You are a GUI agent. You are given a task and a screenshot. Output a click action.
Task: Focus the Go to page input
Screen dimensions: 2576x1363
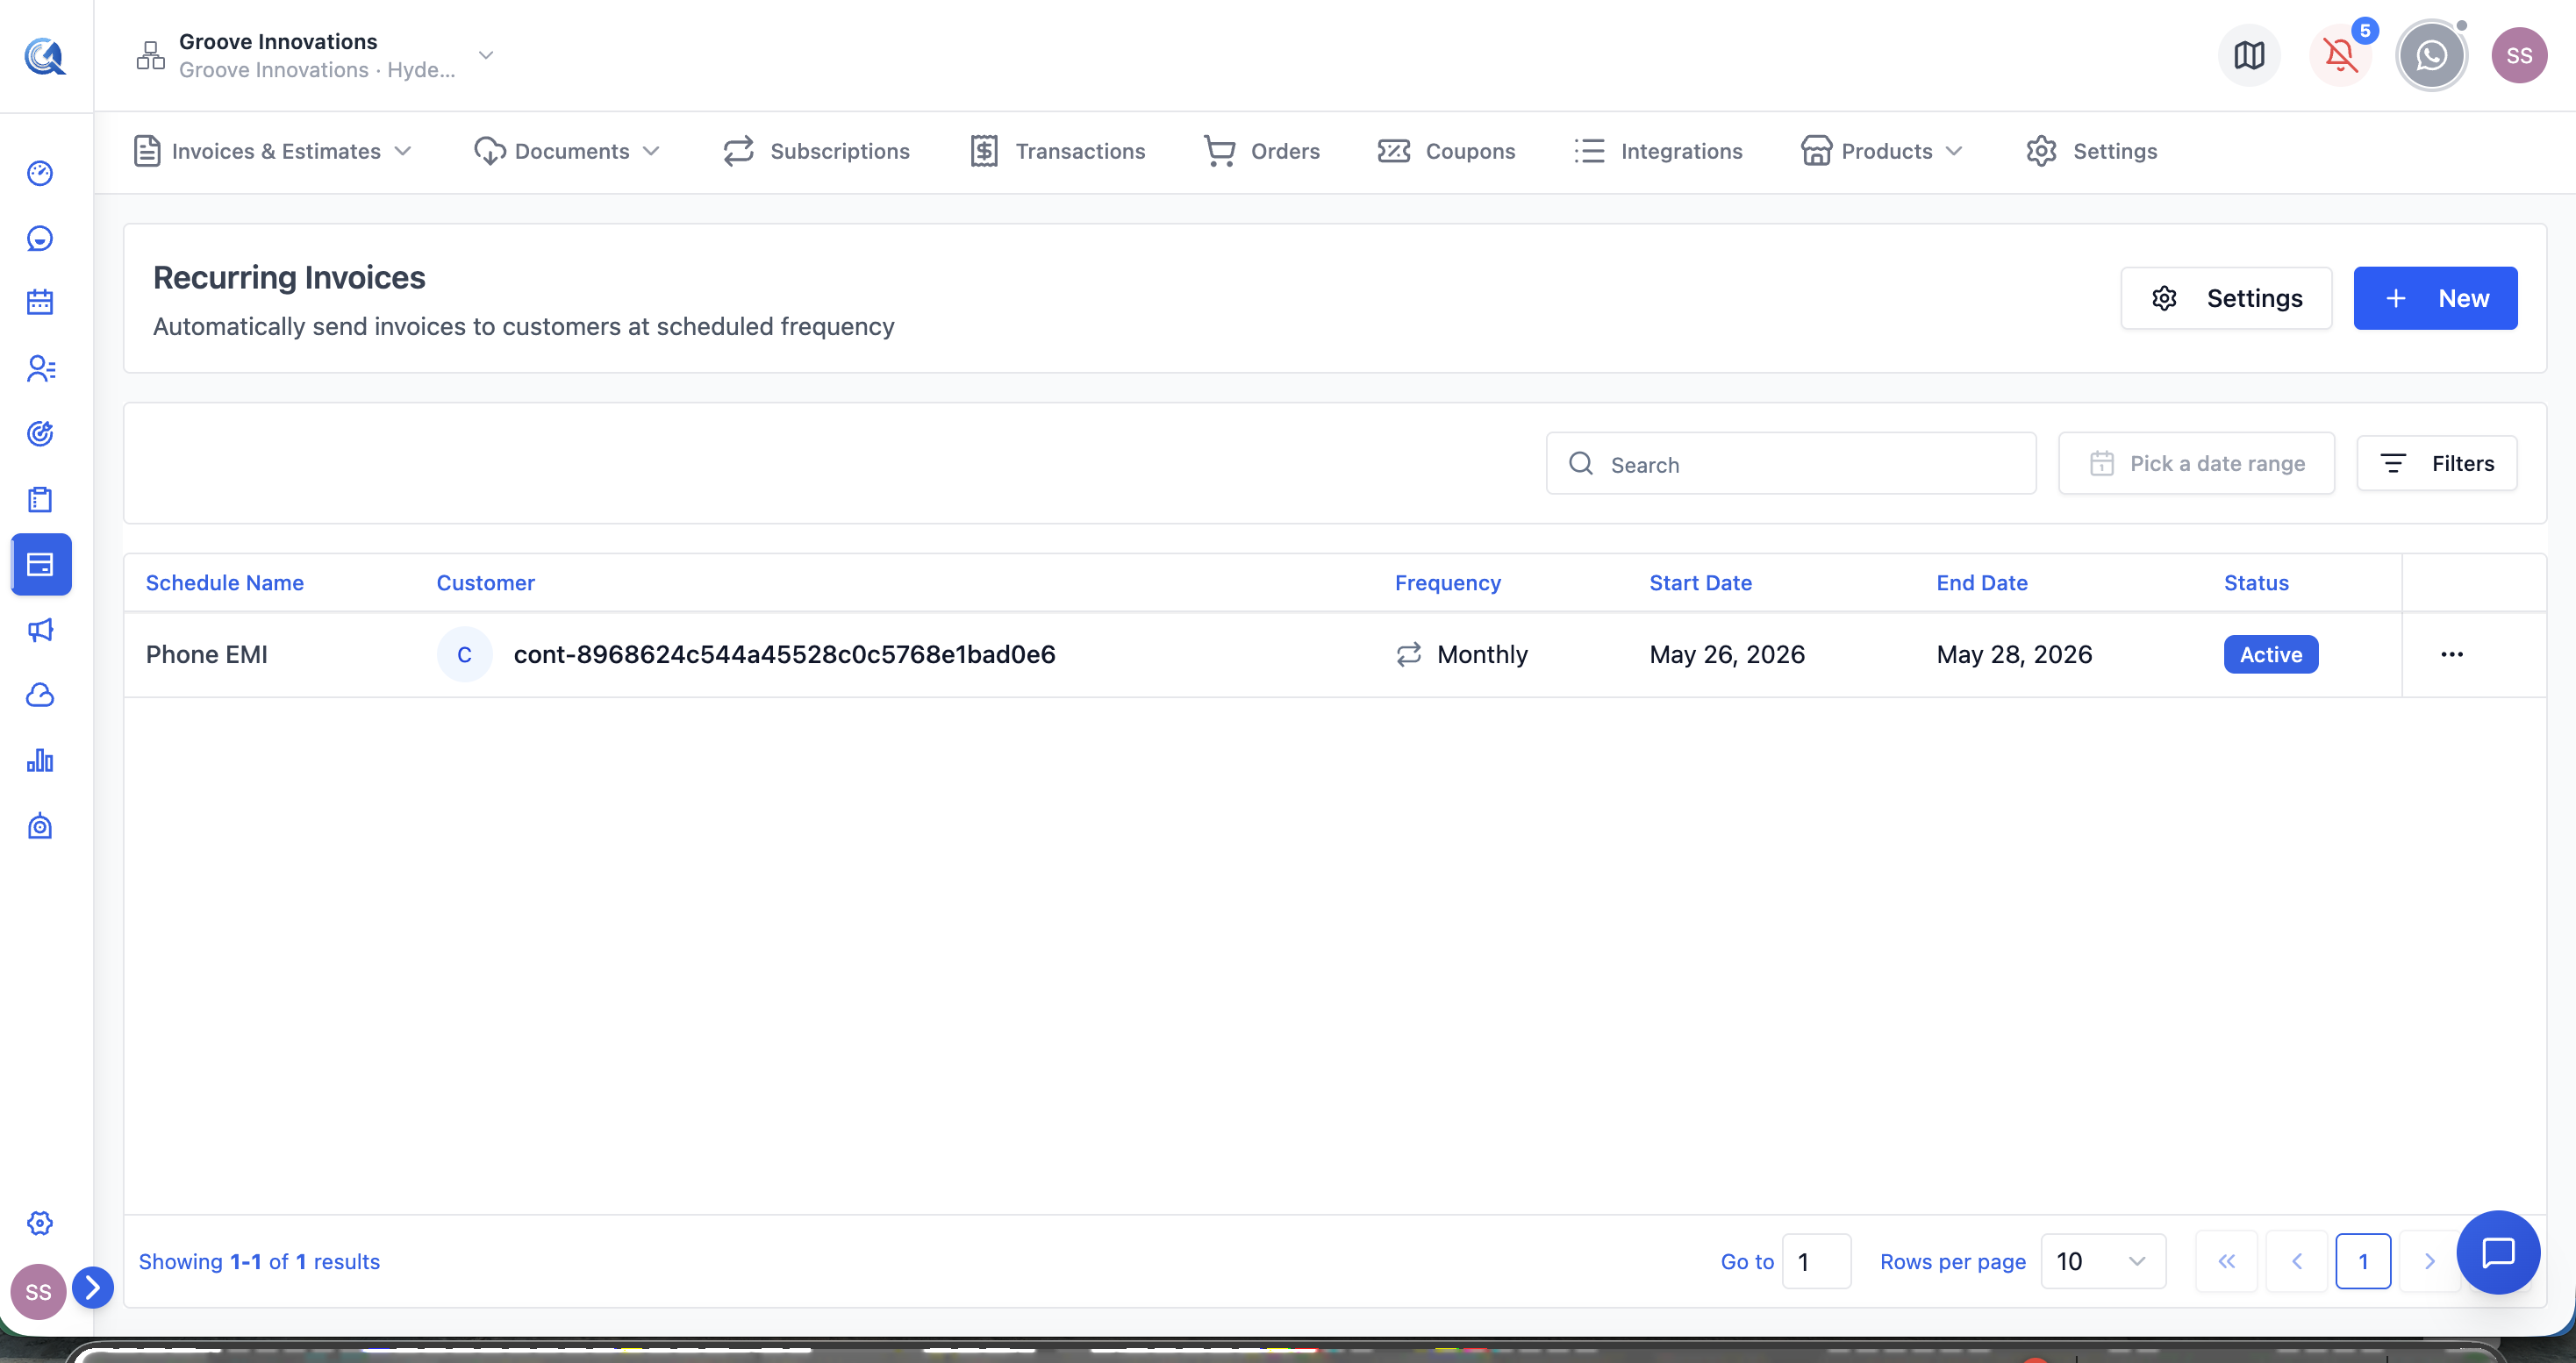(x=1816, y=1261)
